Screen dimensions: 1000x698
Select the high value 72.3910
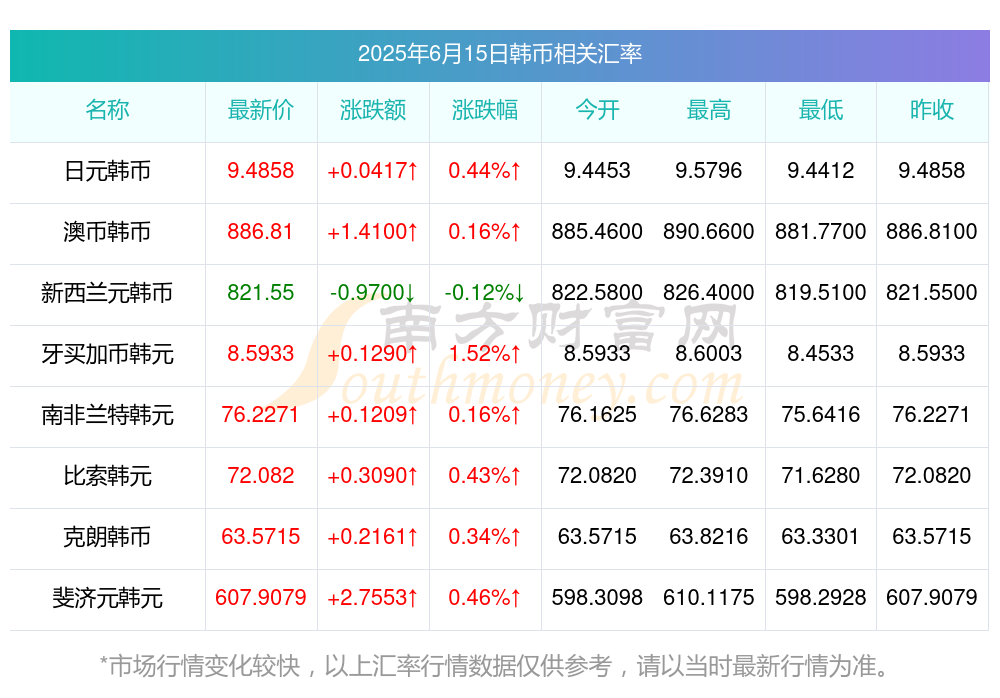[709, 475]
